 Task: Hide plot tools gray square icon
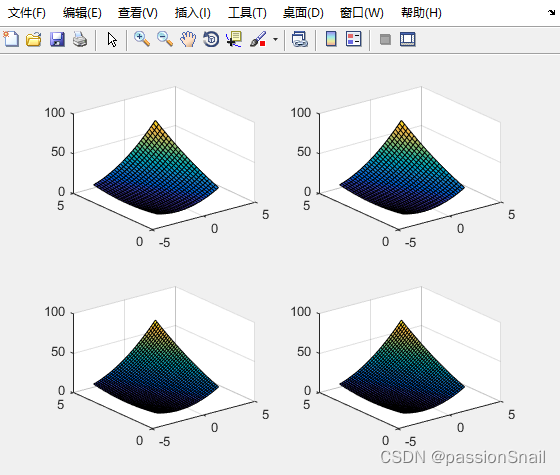click(x=385, y=39)
